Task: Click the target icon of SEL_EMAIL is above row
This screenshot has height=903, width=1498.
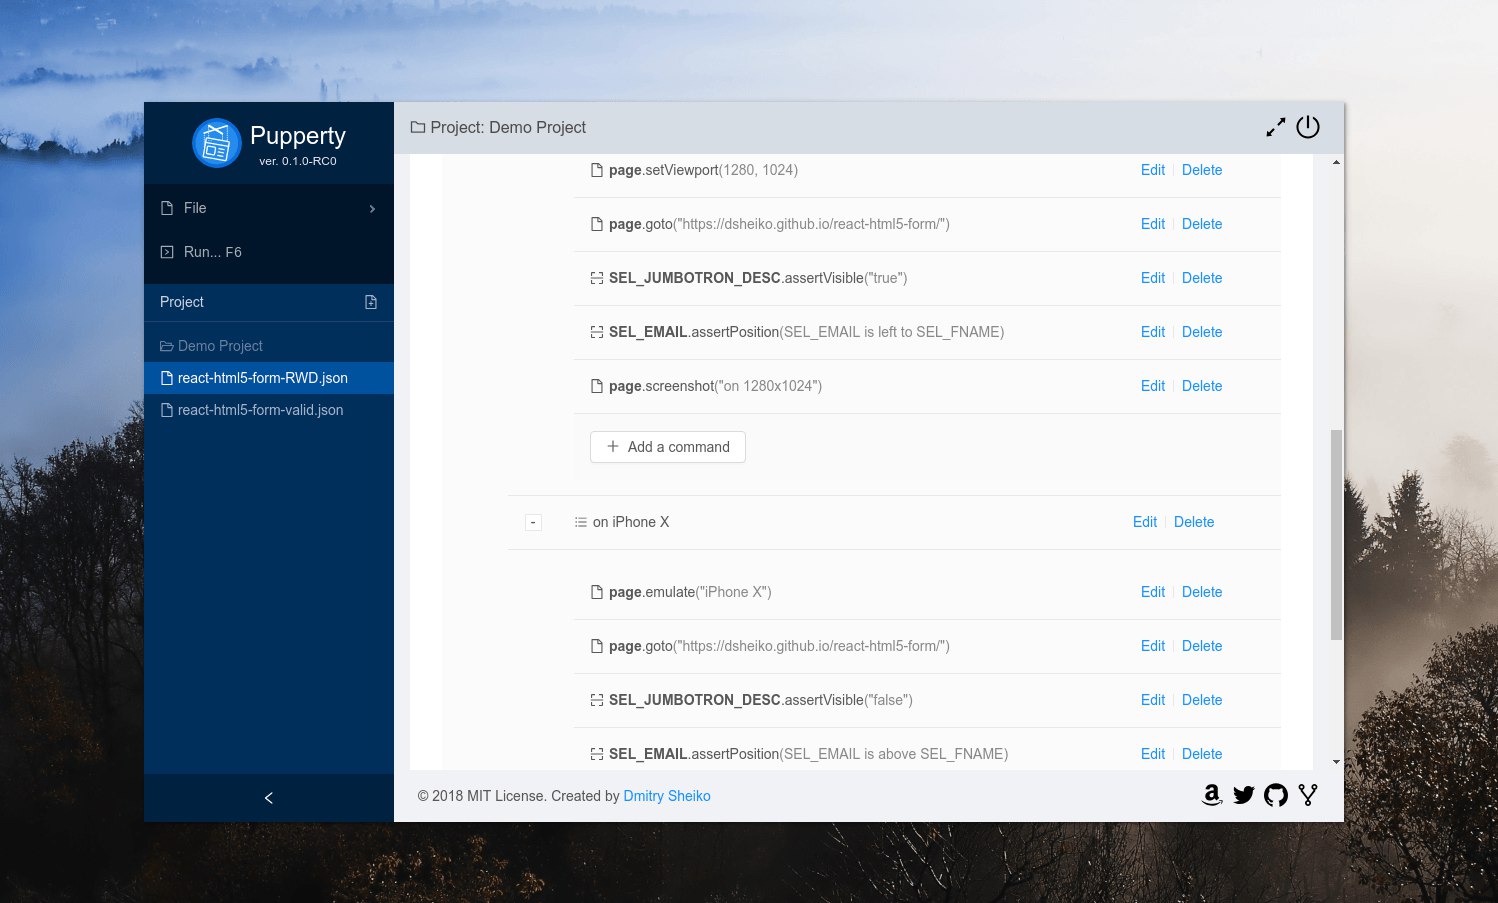Action: pyautogui.click(x=597, y=754)
